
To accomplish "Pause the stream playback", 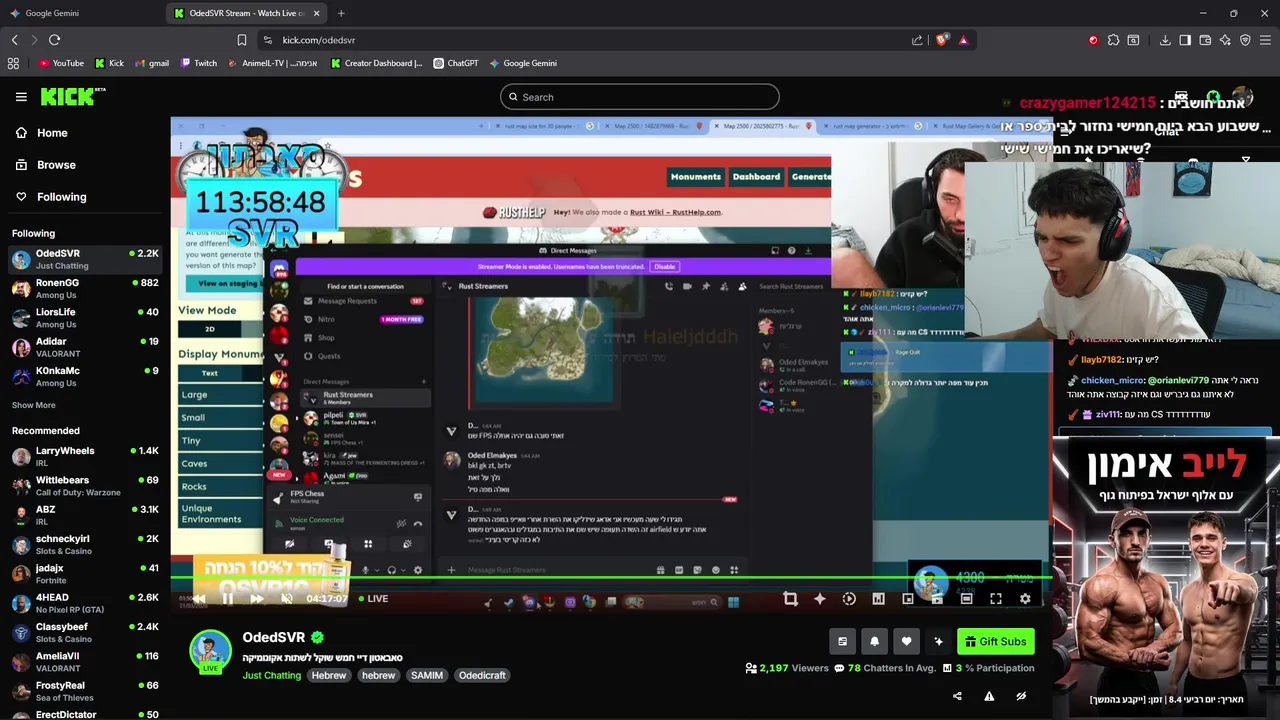I will pyautogui.click(x=227, y=599).
